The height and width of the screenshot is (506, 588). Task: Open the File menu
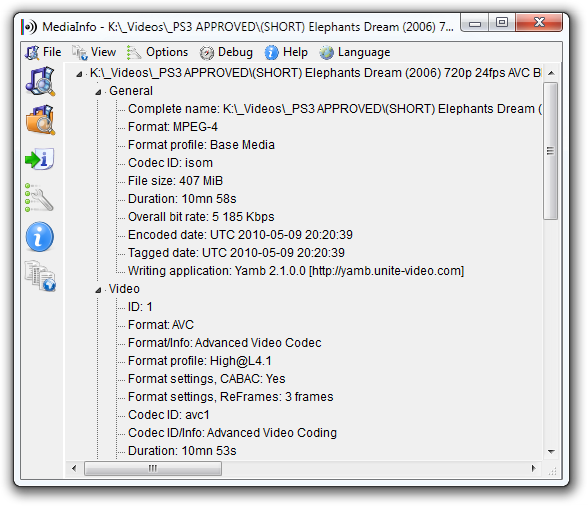pyautogui.click(x=43, y=52)
